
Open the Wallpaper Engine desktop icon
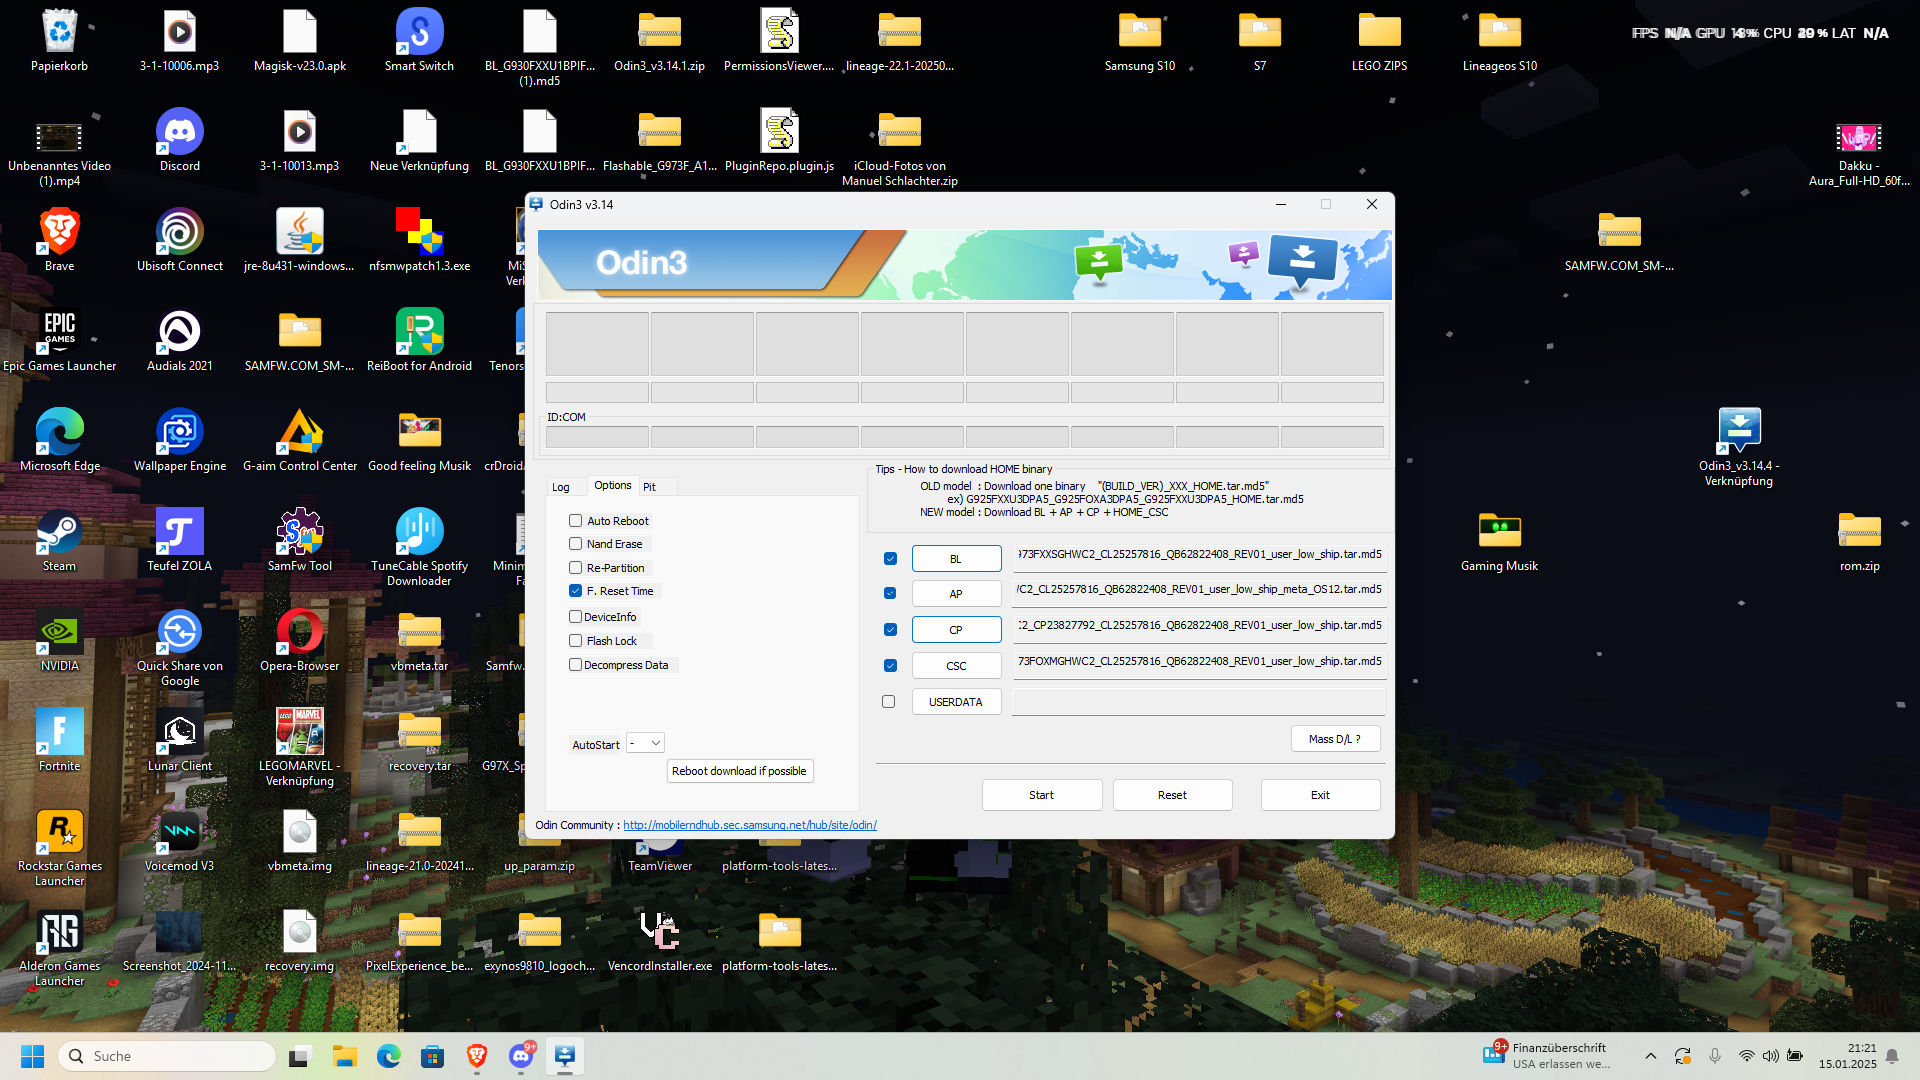[180, 433]
